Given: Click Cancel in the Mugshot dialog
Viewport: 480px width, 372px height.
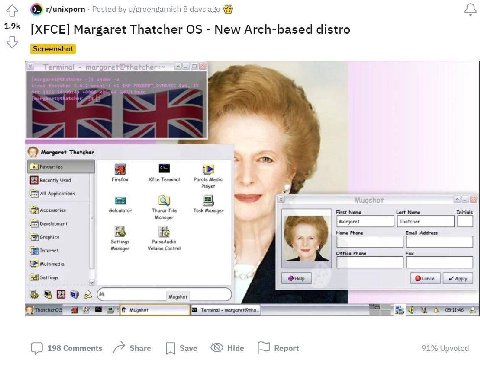Looking at the screenshot, I should pos(425,278).
